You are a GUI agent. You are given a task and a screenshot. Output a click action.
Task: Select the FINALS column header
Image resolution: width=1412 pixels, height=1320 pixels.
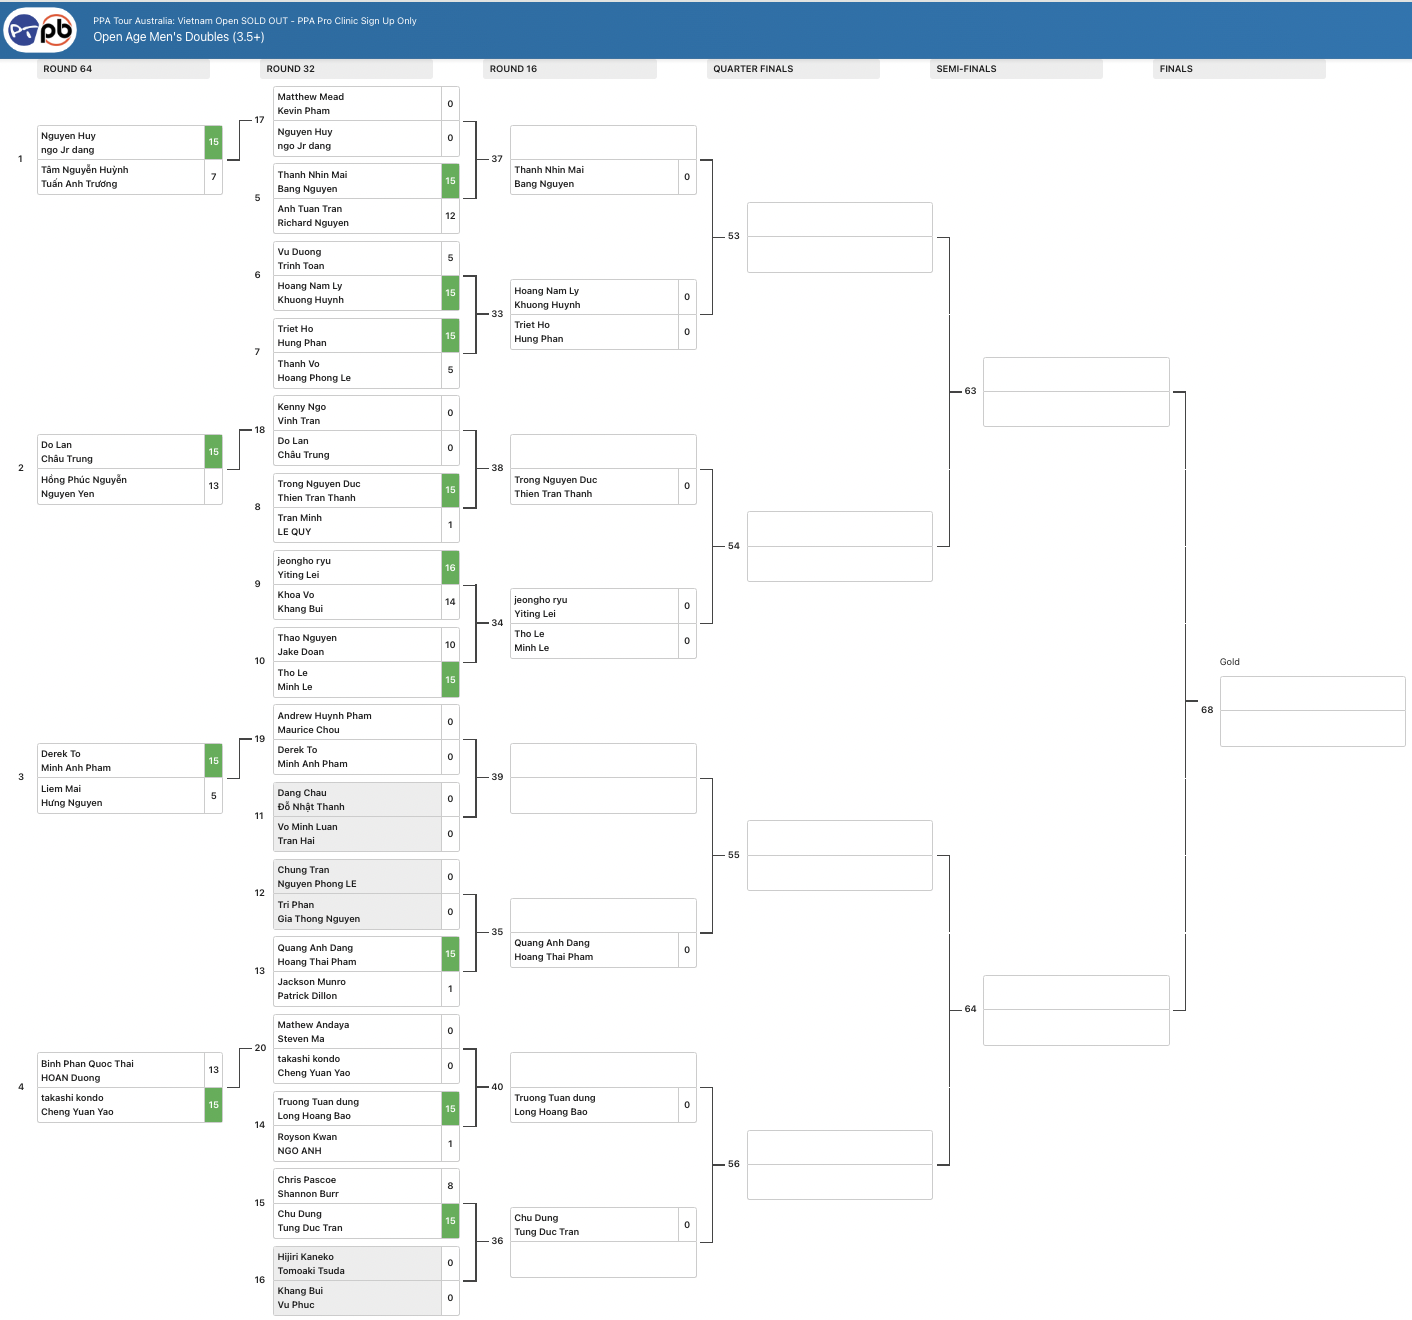(1239, 69)
